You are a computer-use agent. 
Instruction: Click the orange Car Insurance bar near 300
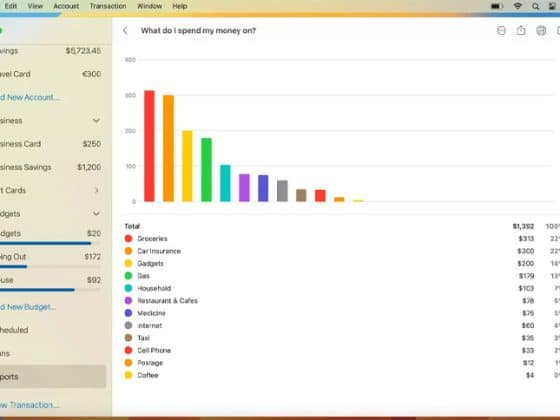click(x=168, y=148)
